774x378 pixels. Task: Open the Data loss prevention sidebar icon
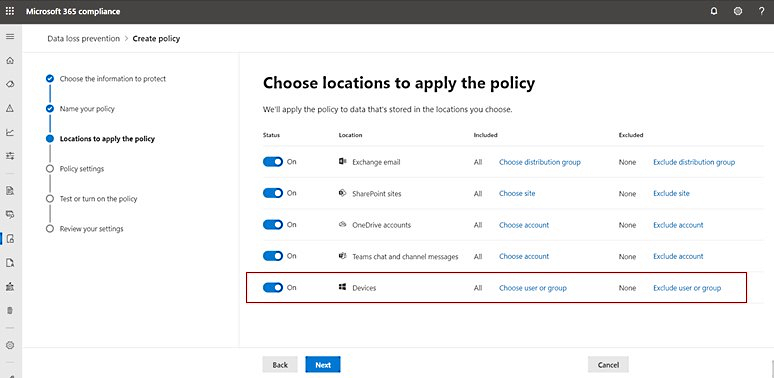[10, 239]
